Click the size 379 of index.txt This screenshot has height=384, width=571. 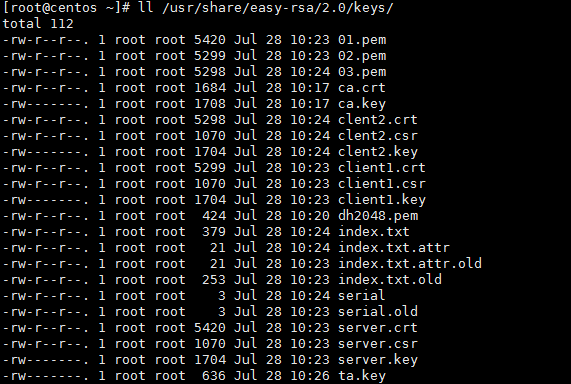[x=214, y=232]
